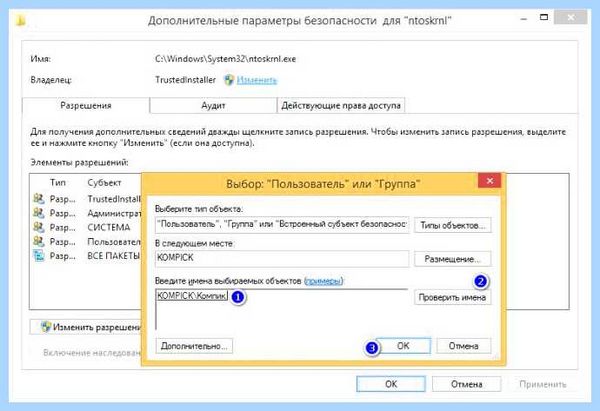Click OK in the security settings window
Viewport: 600px width, 411px height.
[391, 384]
